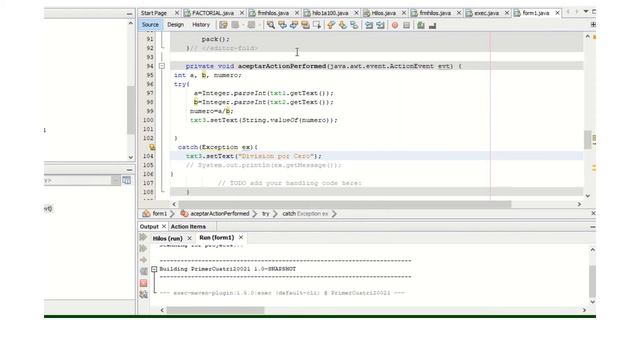Toggle rectangular selection mode
Image resolution: width=640 pixels, height=360 pixels.
[317, 25]
